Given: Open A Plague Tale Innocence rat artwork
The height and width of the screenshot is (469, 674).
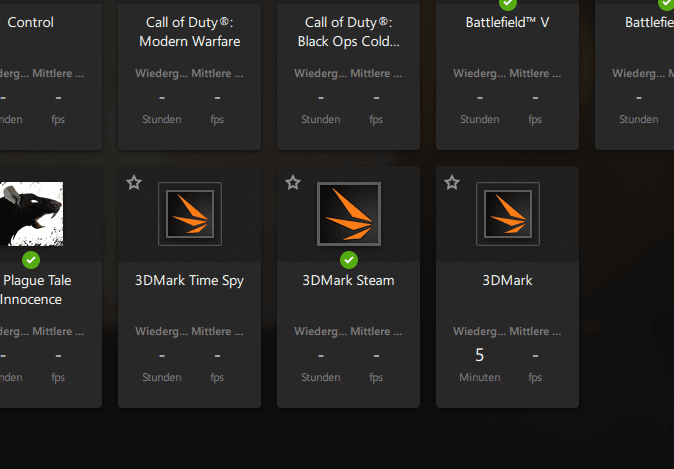Looking at the screenshot, I should coord(31,214).
